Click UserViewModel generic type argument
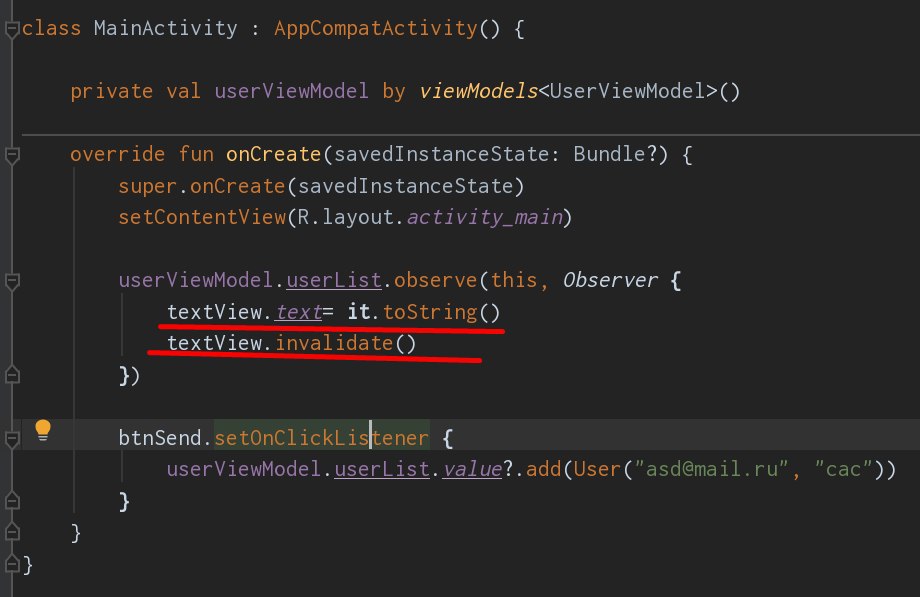The image size is (920, 597). [x=628, y=91]
